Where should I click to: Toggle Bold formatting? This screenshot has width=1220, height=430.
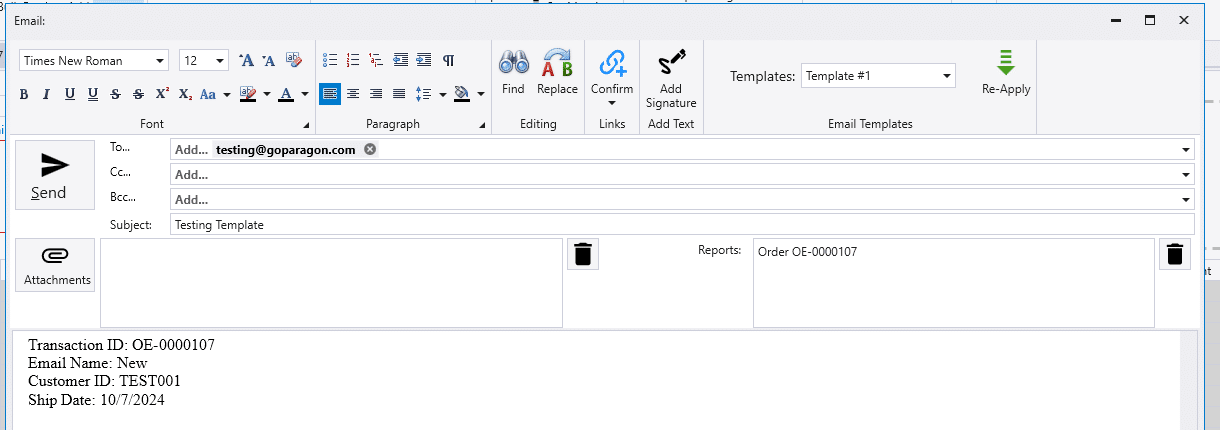[x=22, y=94]
